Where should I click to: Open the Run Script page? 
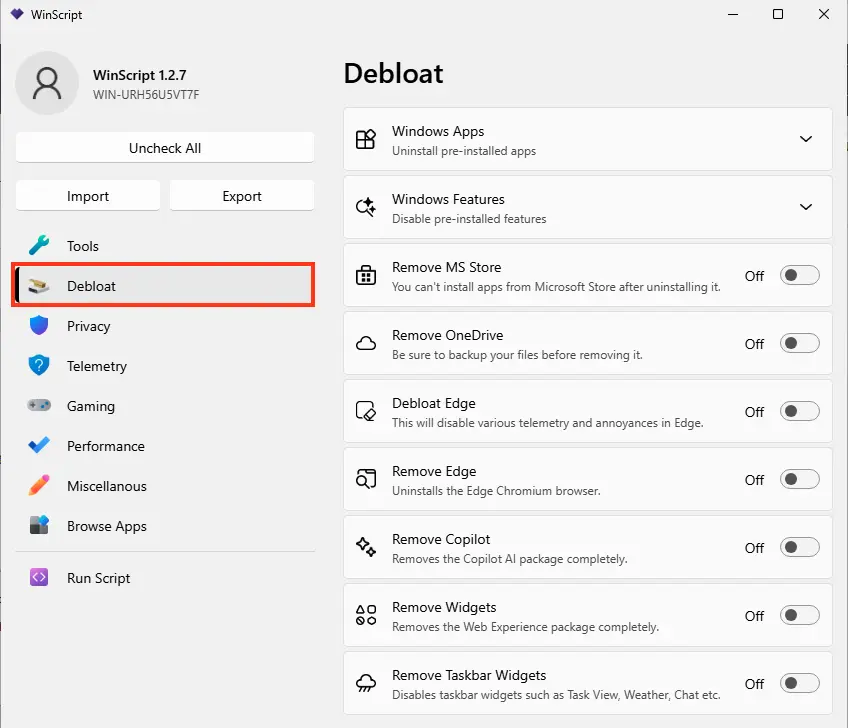[x=163, y=578]
